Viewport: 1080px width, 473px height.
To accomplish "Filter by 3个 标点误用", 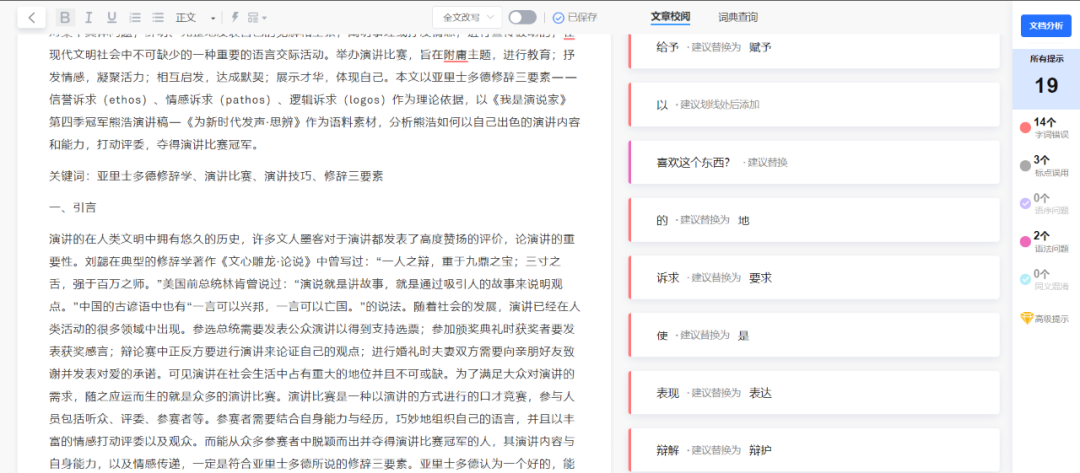I will click(1046, 165).
